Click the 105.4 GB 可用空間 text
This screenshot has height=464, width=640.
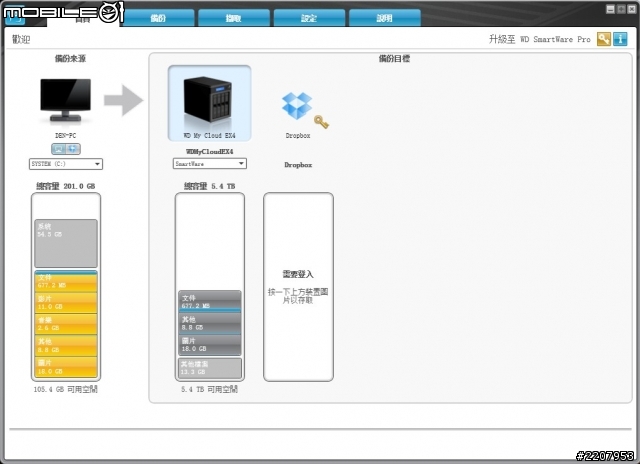(66, 389)
